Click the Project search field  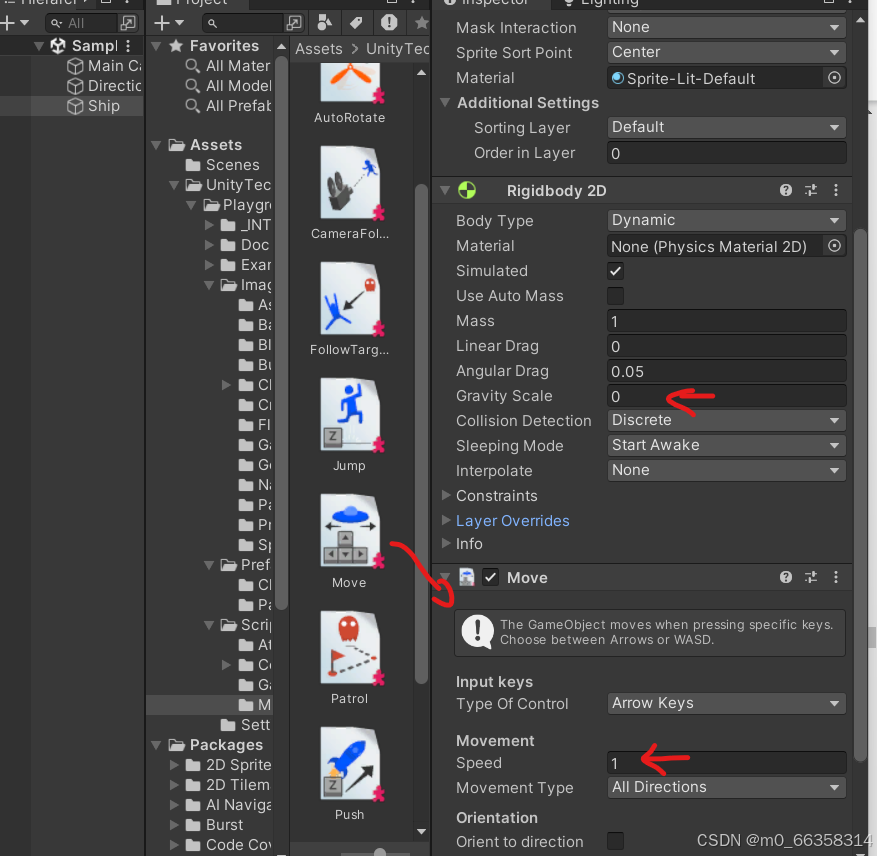pyautogui.click(x=243, y=23)
